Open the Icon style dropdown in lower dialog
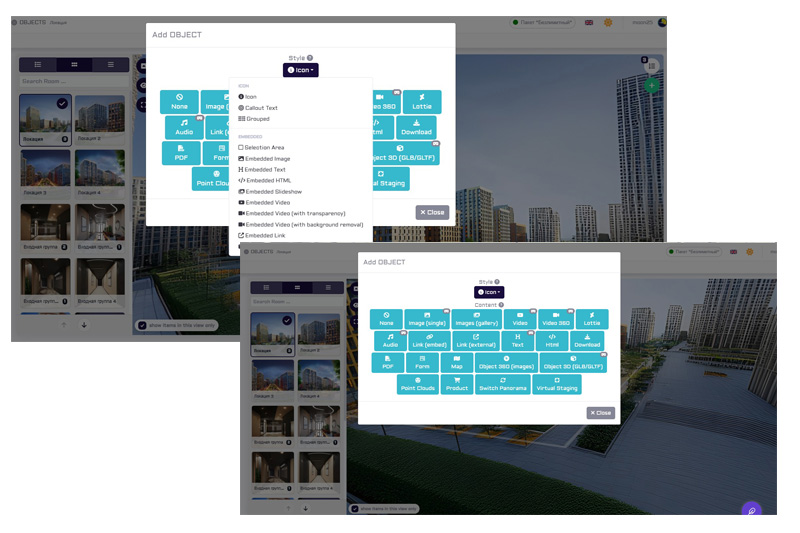This screenshot has height=533, width=800. pyautogui.click(x=489, y=292)
